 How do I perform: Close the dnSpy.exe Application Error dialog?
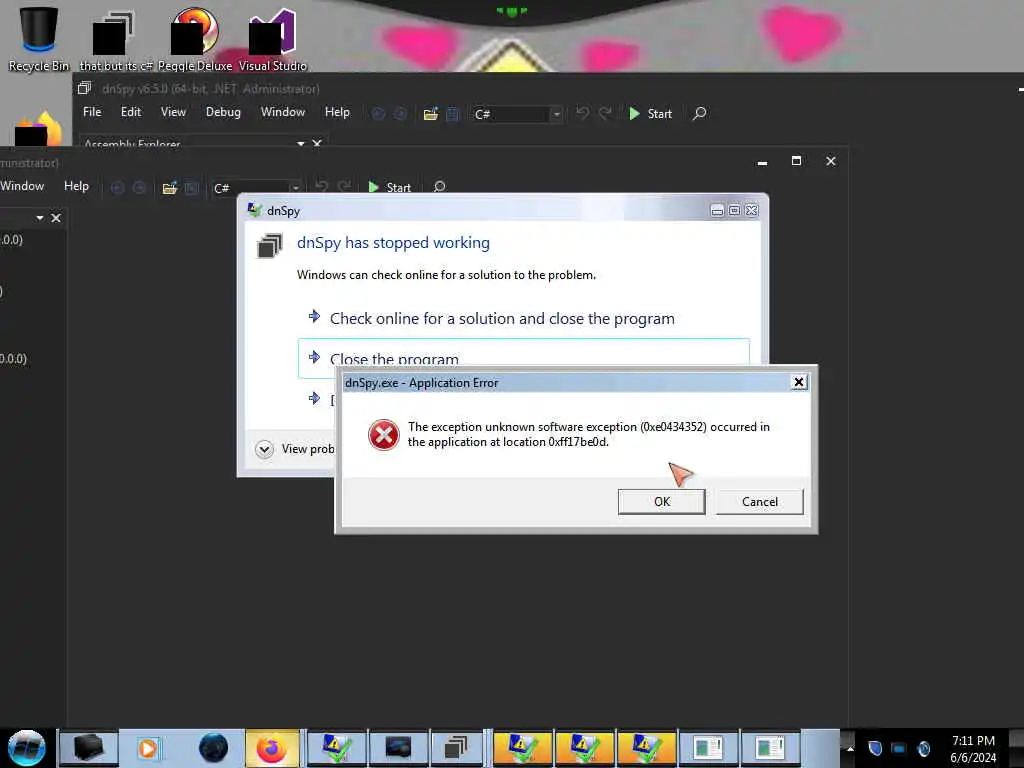click(798, 382)
